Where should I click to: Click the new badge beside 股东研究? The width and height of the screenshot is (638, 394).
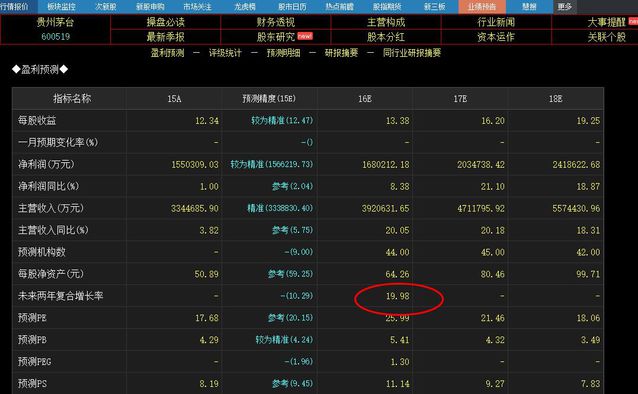coord(305,36)
